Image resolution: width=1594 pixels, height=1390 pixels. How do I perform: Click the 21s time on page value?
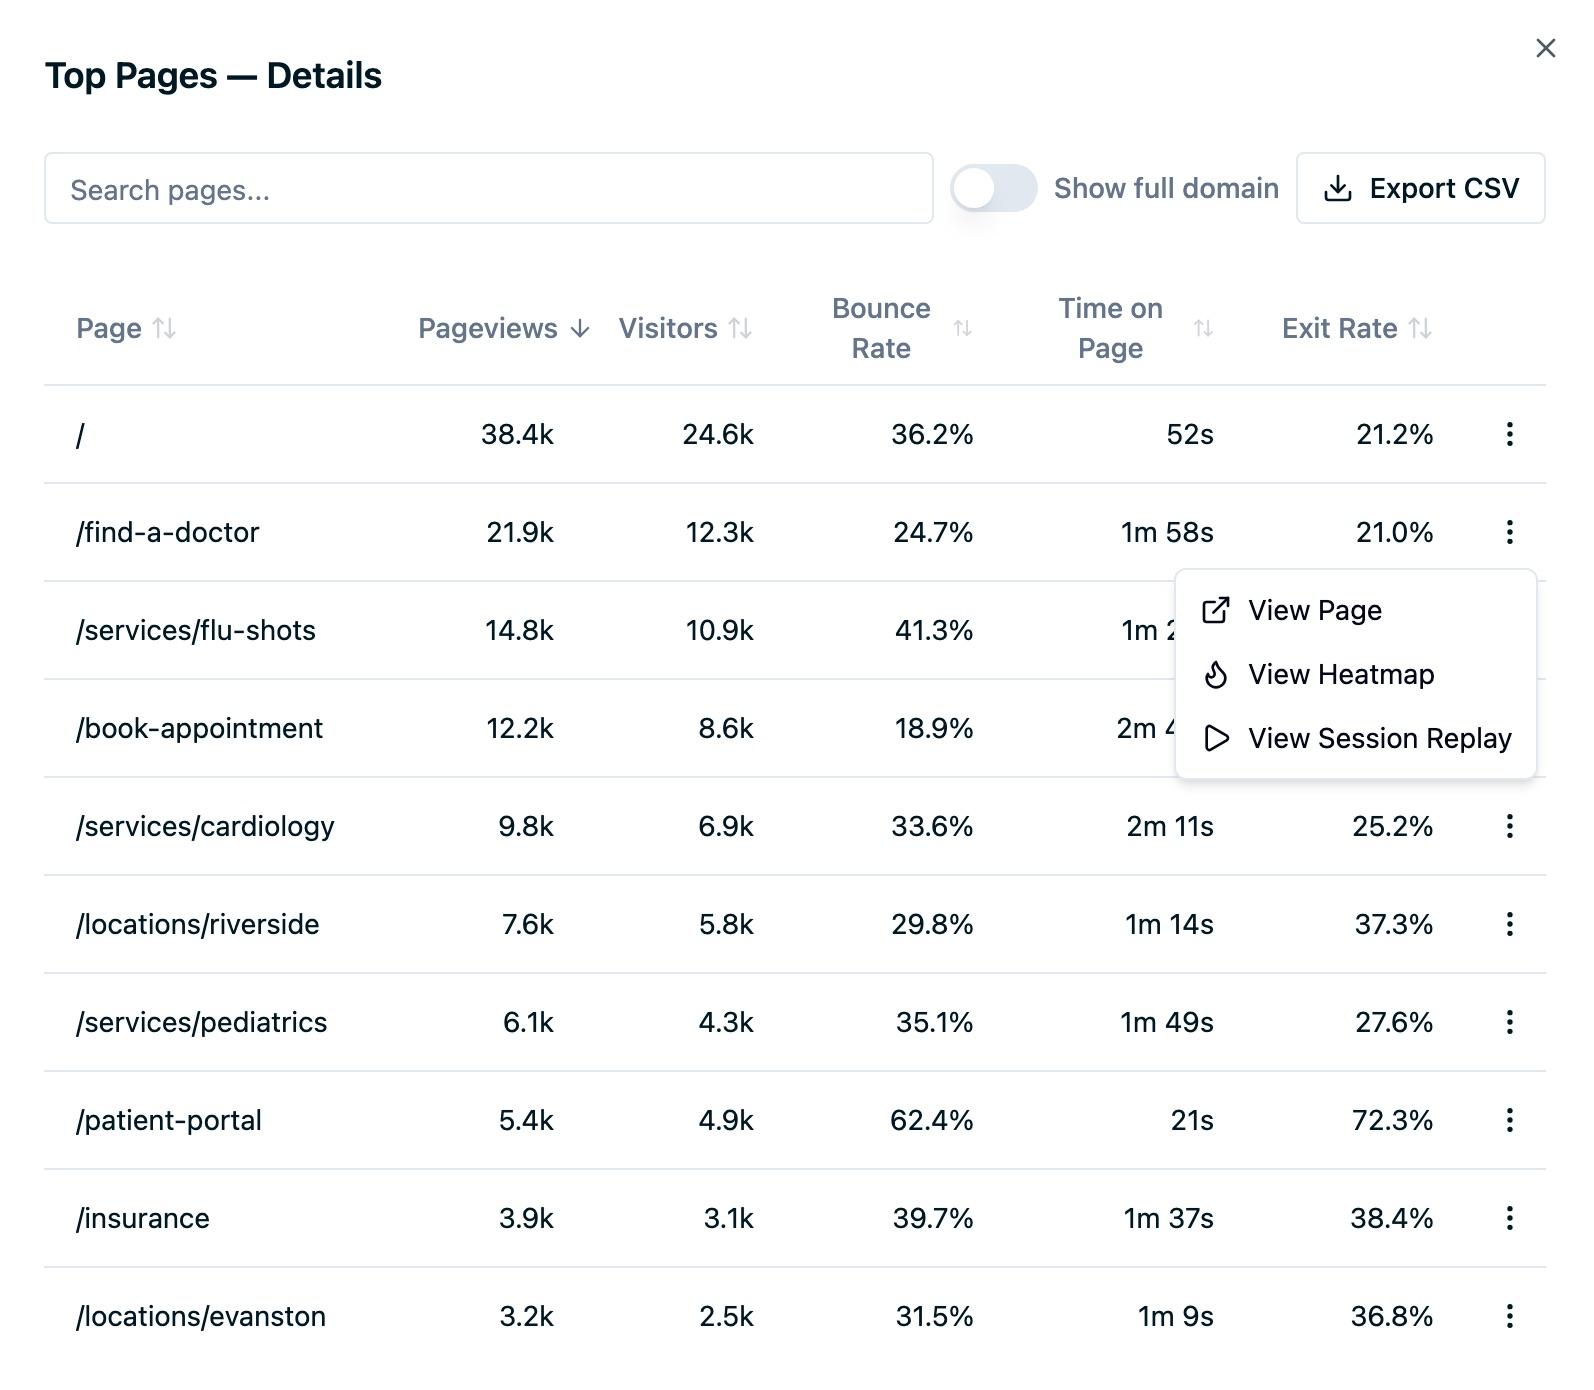click(x=1192, y=1120)
